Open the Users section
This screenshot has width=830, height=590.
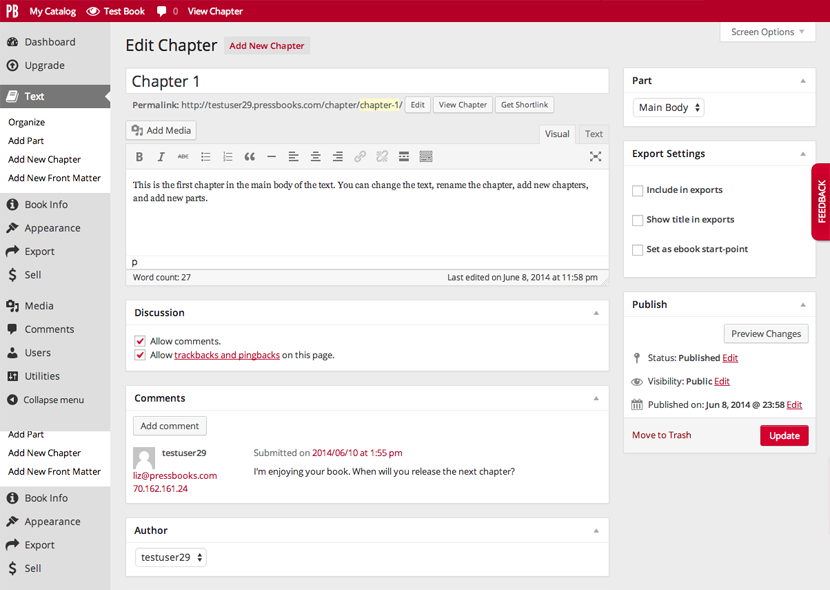pyautogui.click(x=38, y=352)
